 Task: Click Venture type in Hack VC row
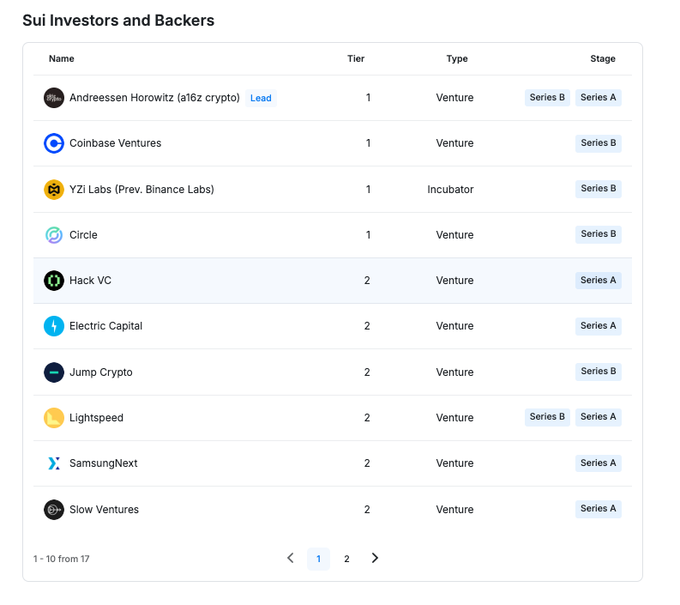454,281
